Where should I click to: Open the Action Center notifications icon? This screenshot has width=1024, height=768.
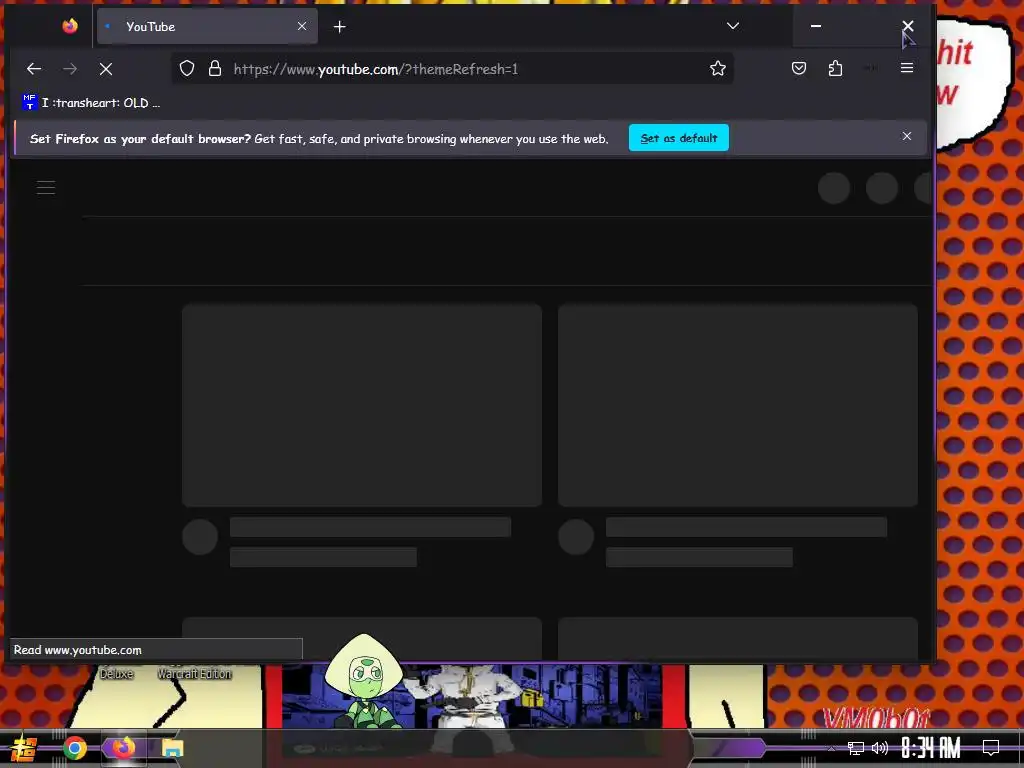pyautogui.click(x=991, y=747)
